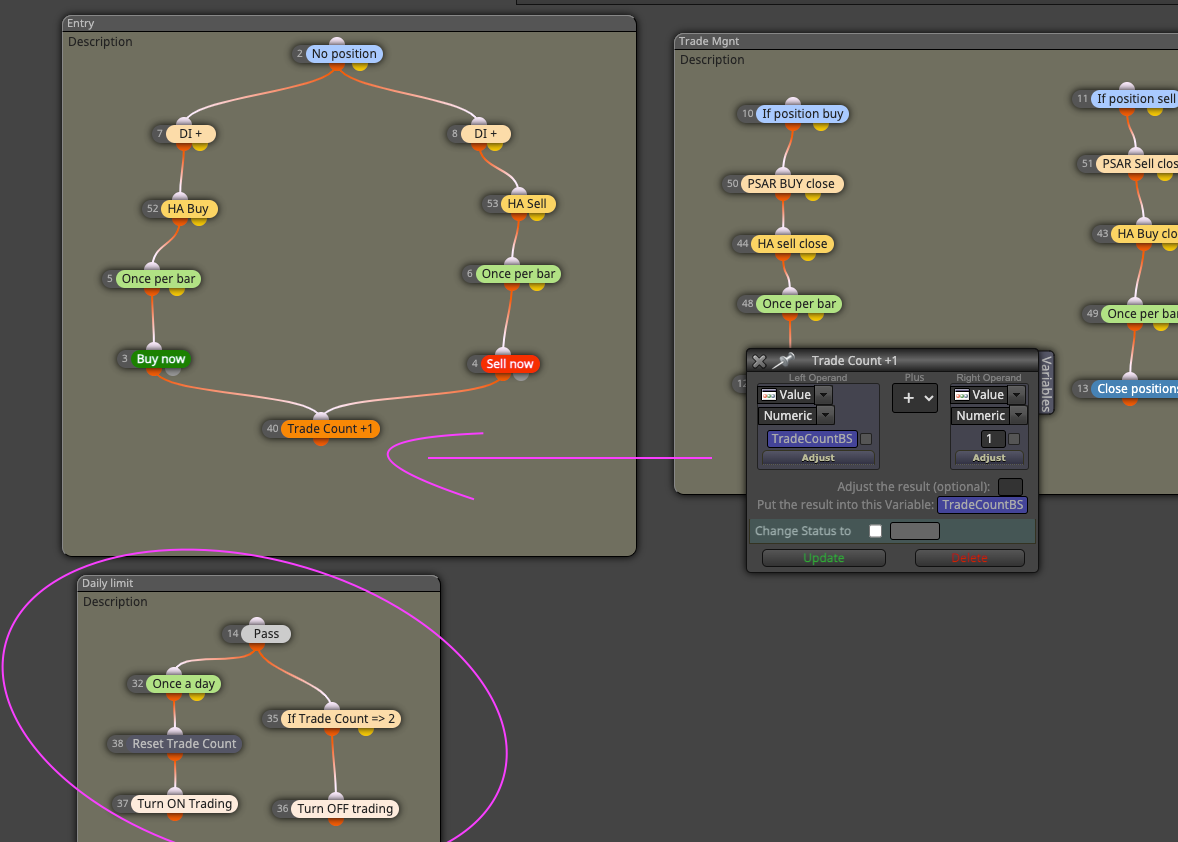Screen dimensions: 1178x842
Task: Select the Reset Trade Count node
Action: pyautogui.click(x=184, y=744)
